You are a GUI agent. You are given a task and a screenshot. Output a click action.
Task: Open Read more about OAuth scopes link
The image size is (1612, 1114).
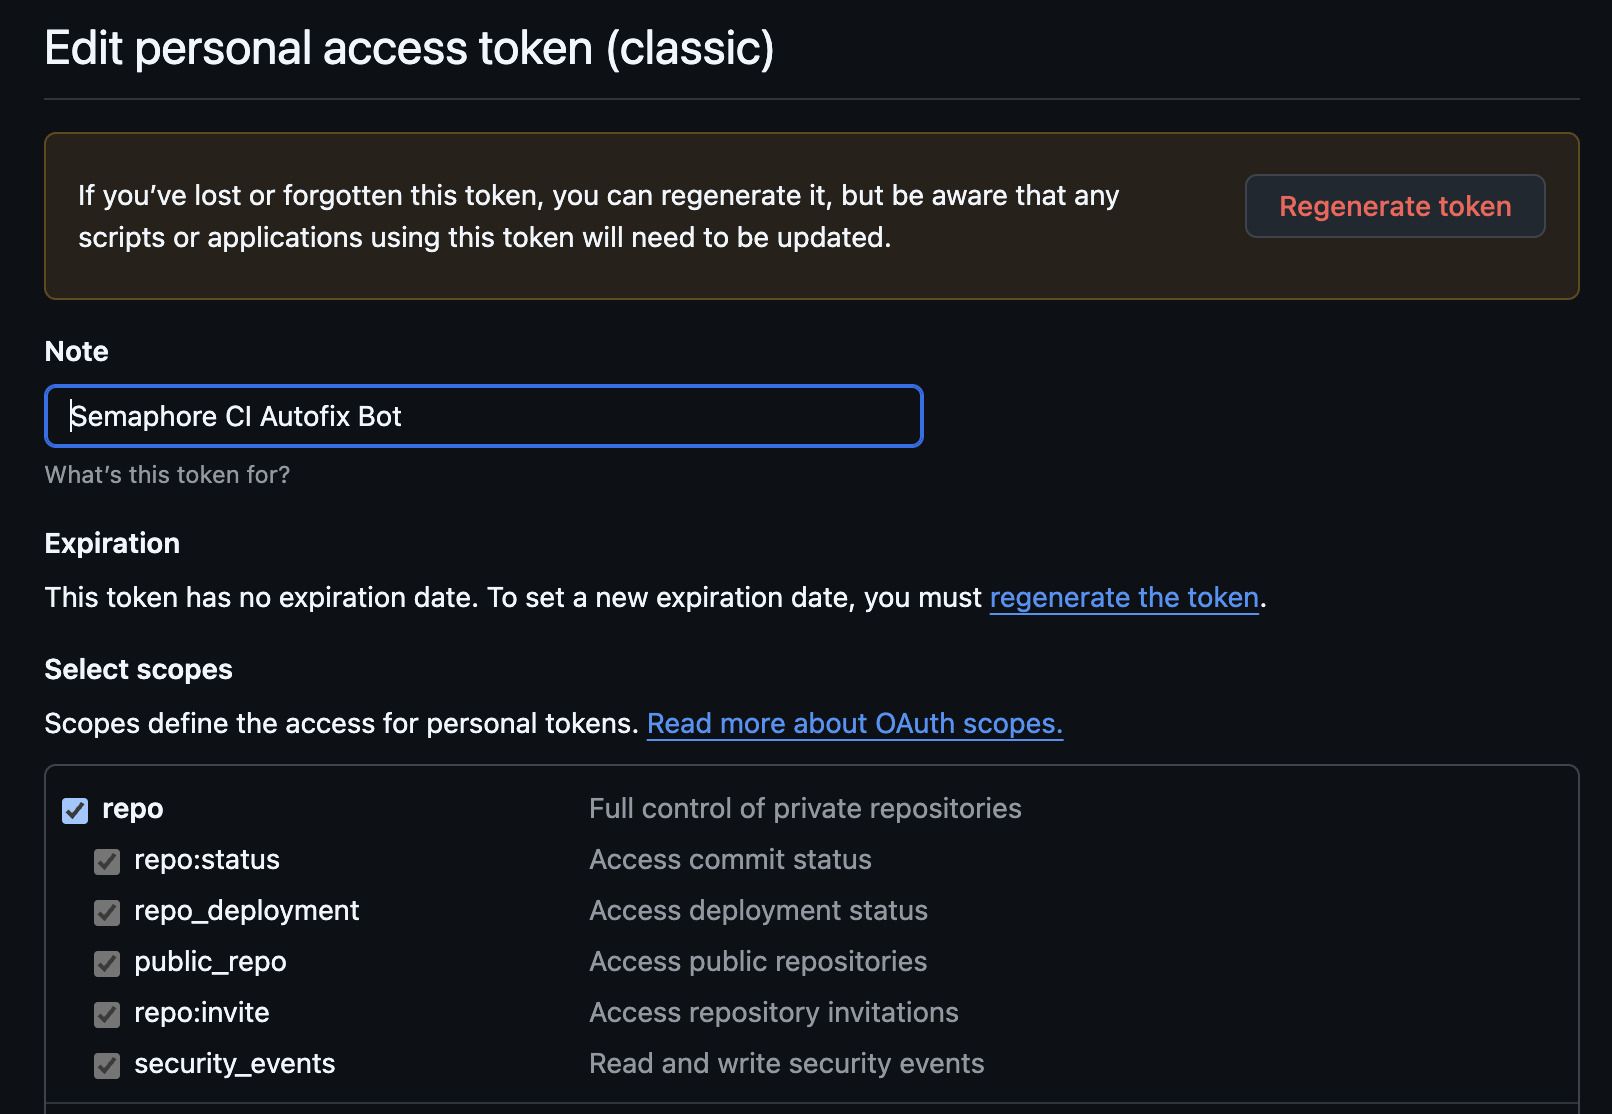click(856, 723)
